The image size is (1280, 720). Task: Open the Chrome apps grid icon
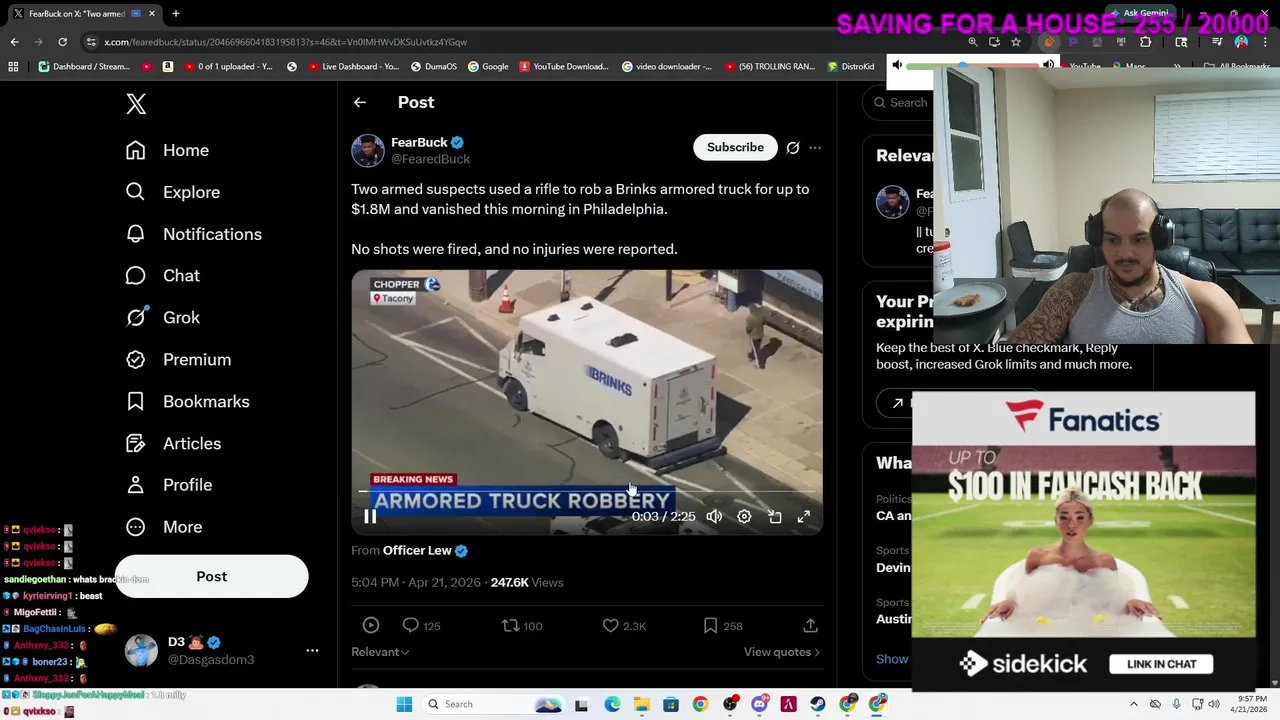pyautogui.click(x=13, y=67)
